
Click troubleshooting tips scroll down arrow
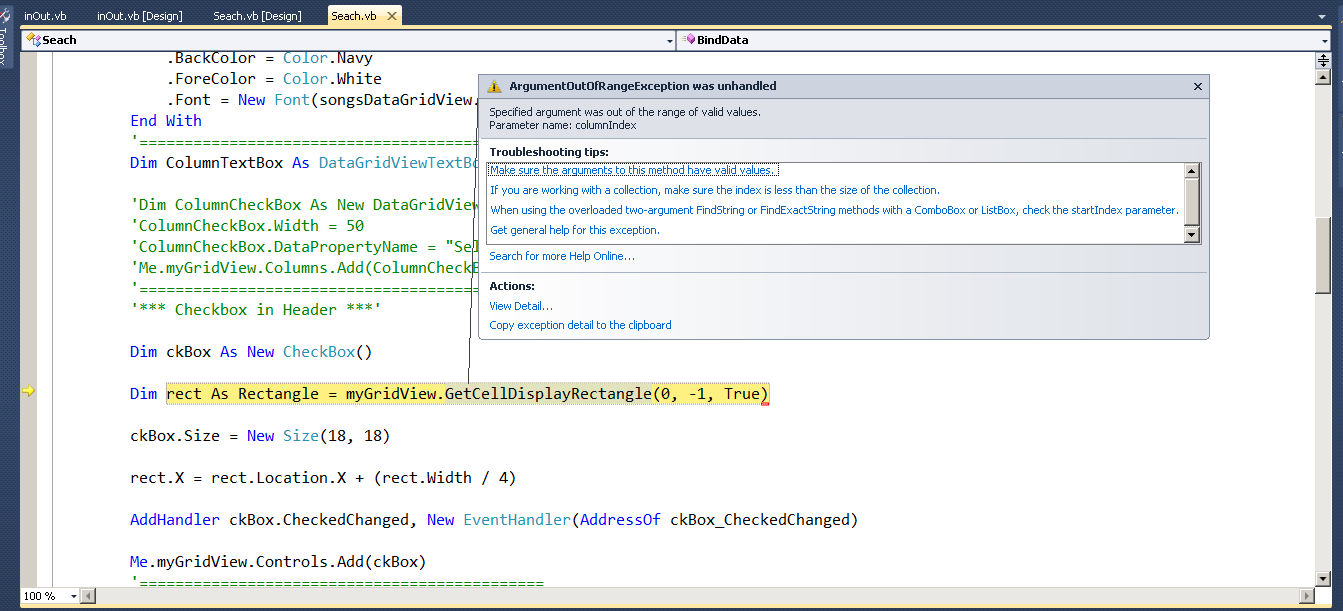[x=1191, y=234]
